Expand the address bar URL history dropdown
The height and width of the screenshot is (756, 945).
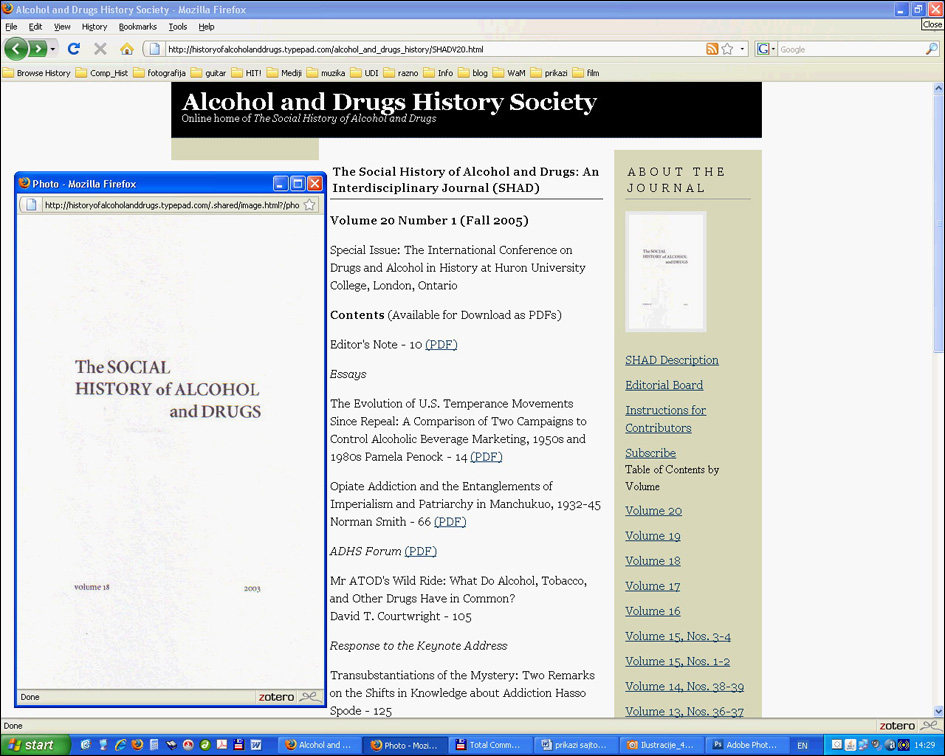(742, 49)
